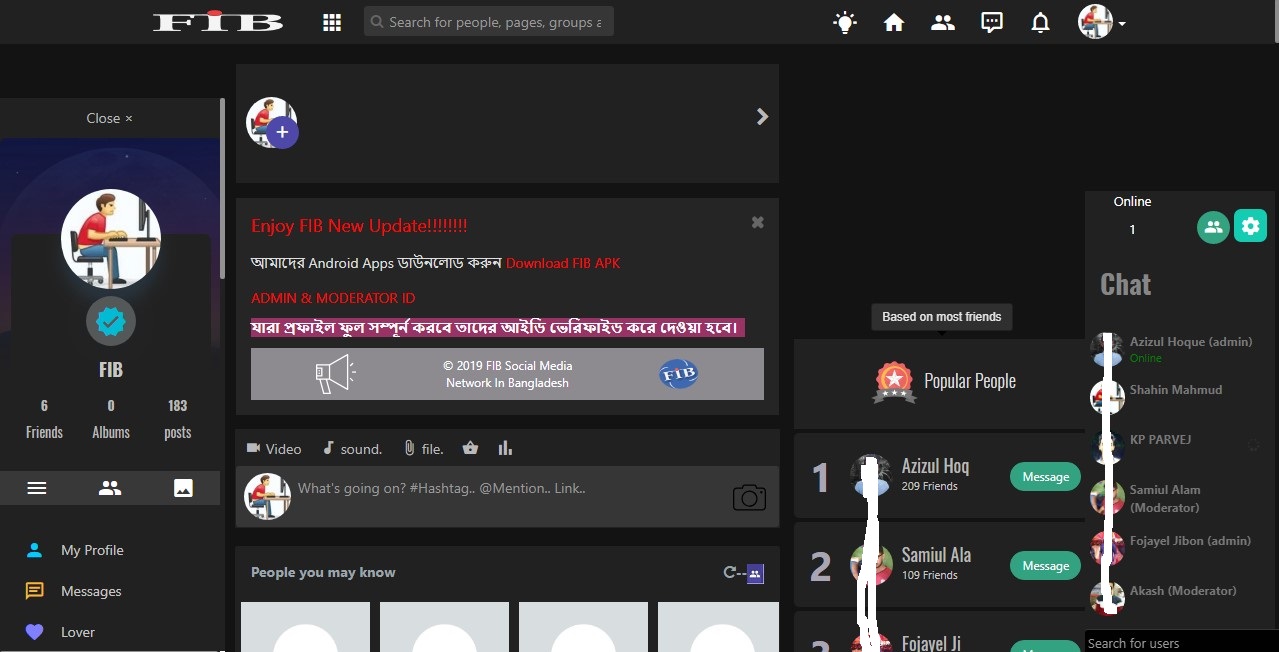The height and width of the screenshot is (652, 1279).
Task: Dismiss the FIB New Update announcement
Action: [758, 222]
